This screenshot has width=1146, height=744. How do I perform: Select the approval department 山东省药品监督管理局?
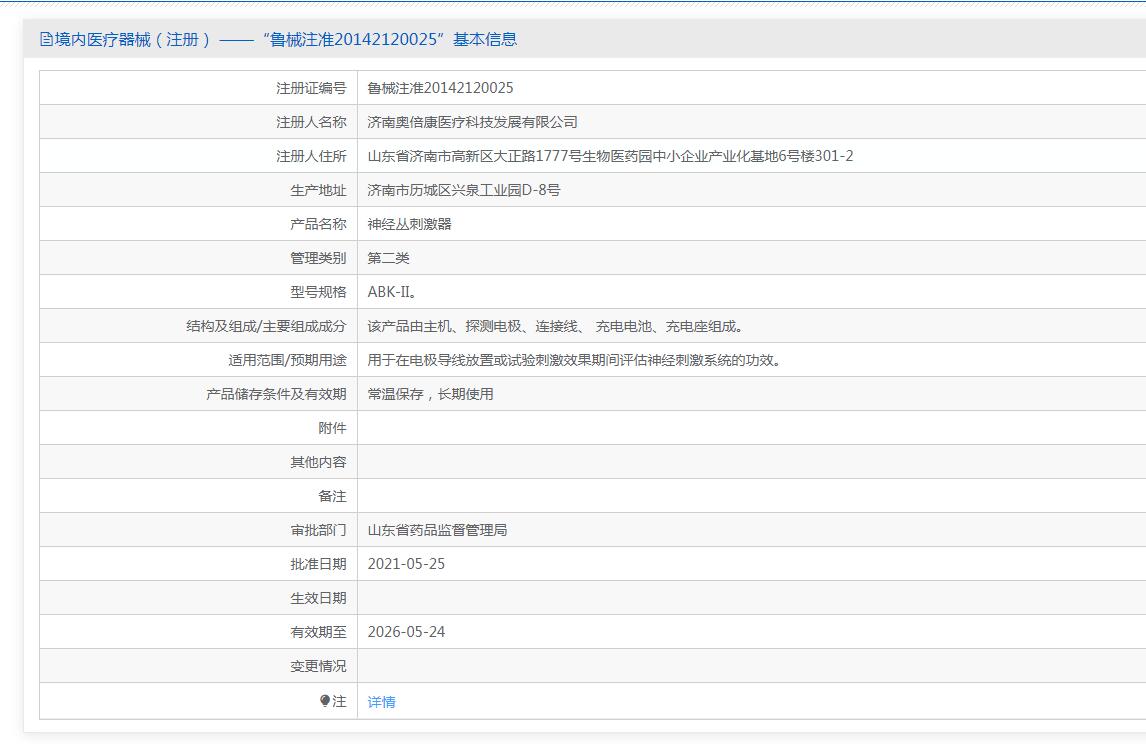pos(437,530)
